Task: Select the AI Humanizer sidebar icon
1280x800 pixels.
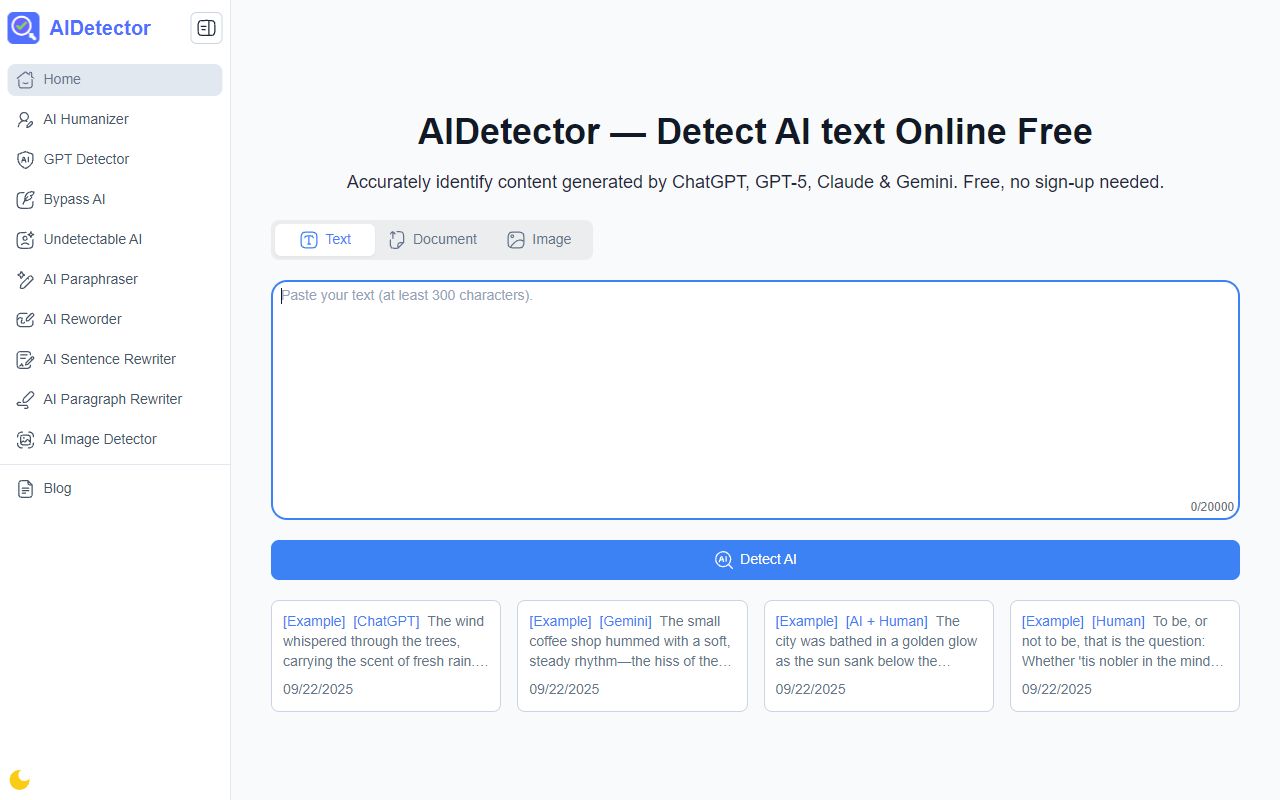Action: 25,119
